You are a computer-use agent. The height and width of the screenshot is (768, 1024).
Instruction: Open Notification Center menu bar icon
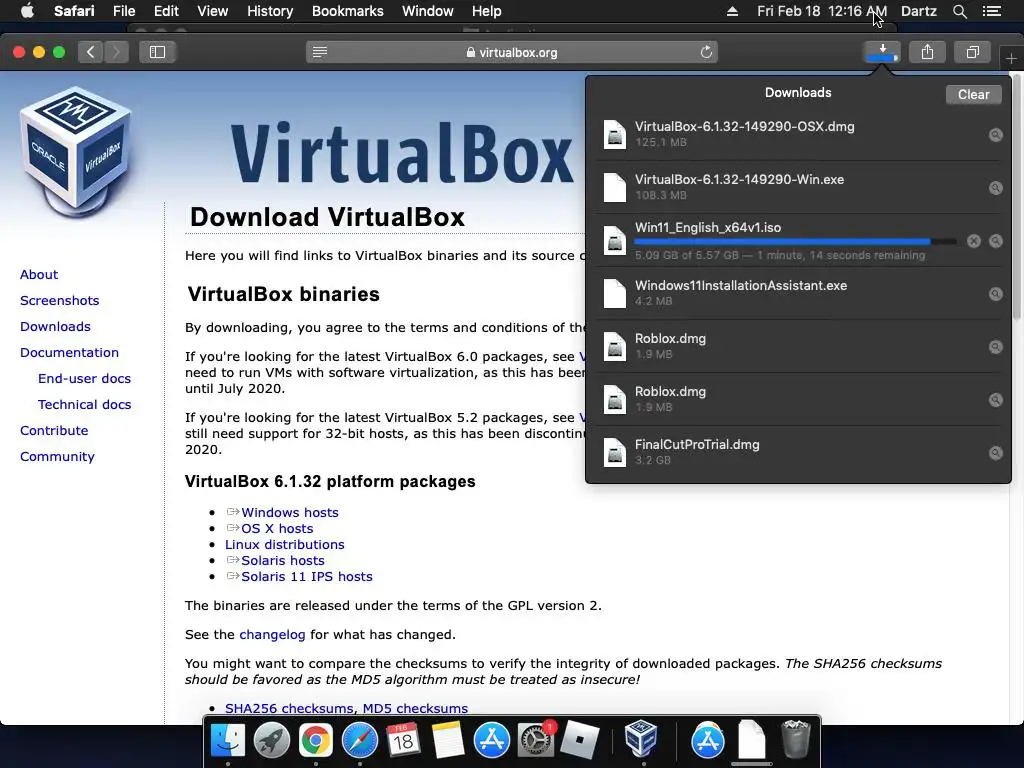(991, 11)
